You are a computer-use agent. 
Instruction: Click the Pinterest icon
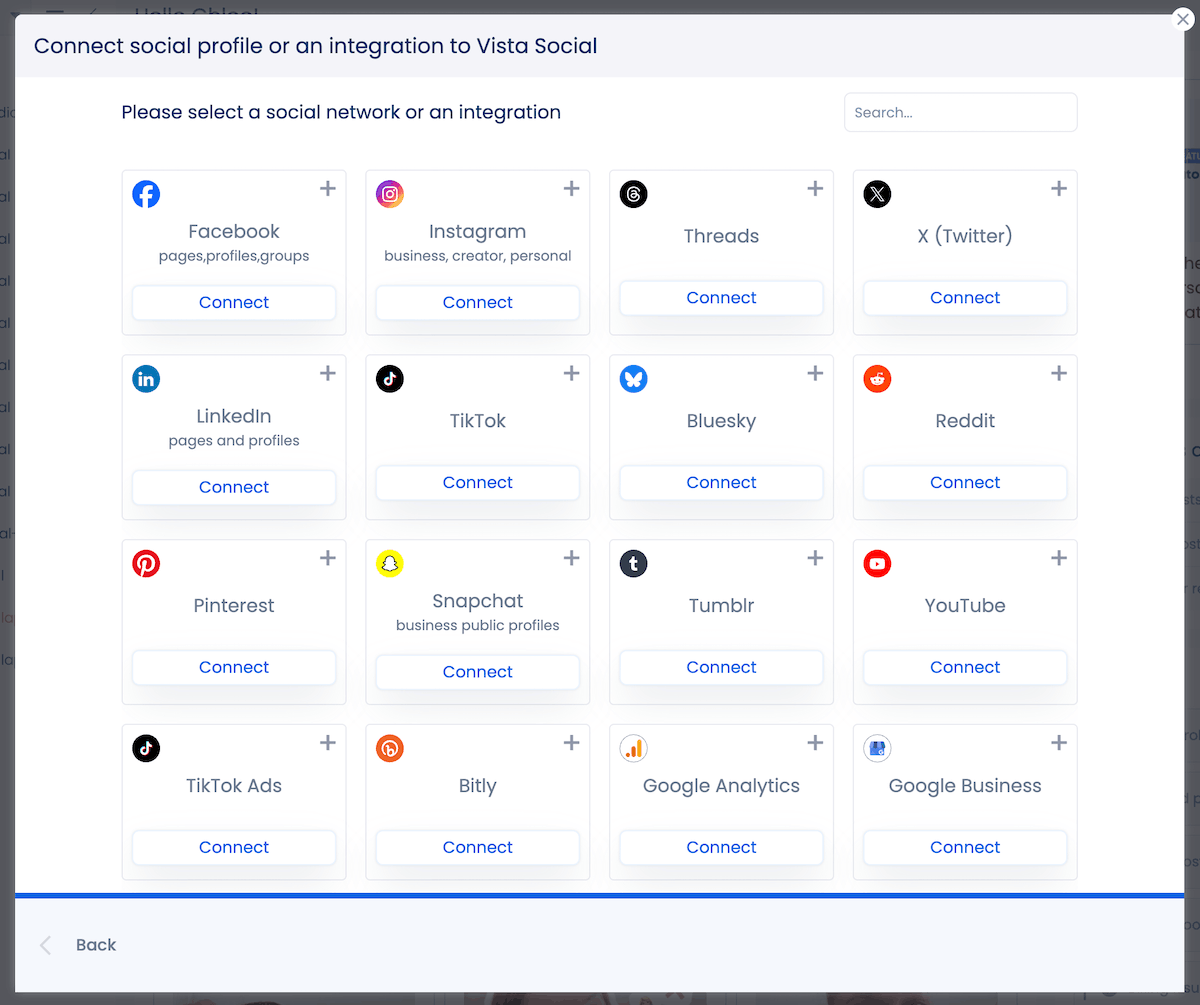(x=146, y=564)
